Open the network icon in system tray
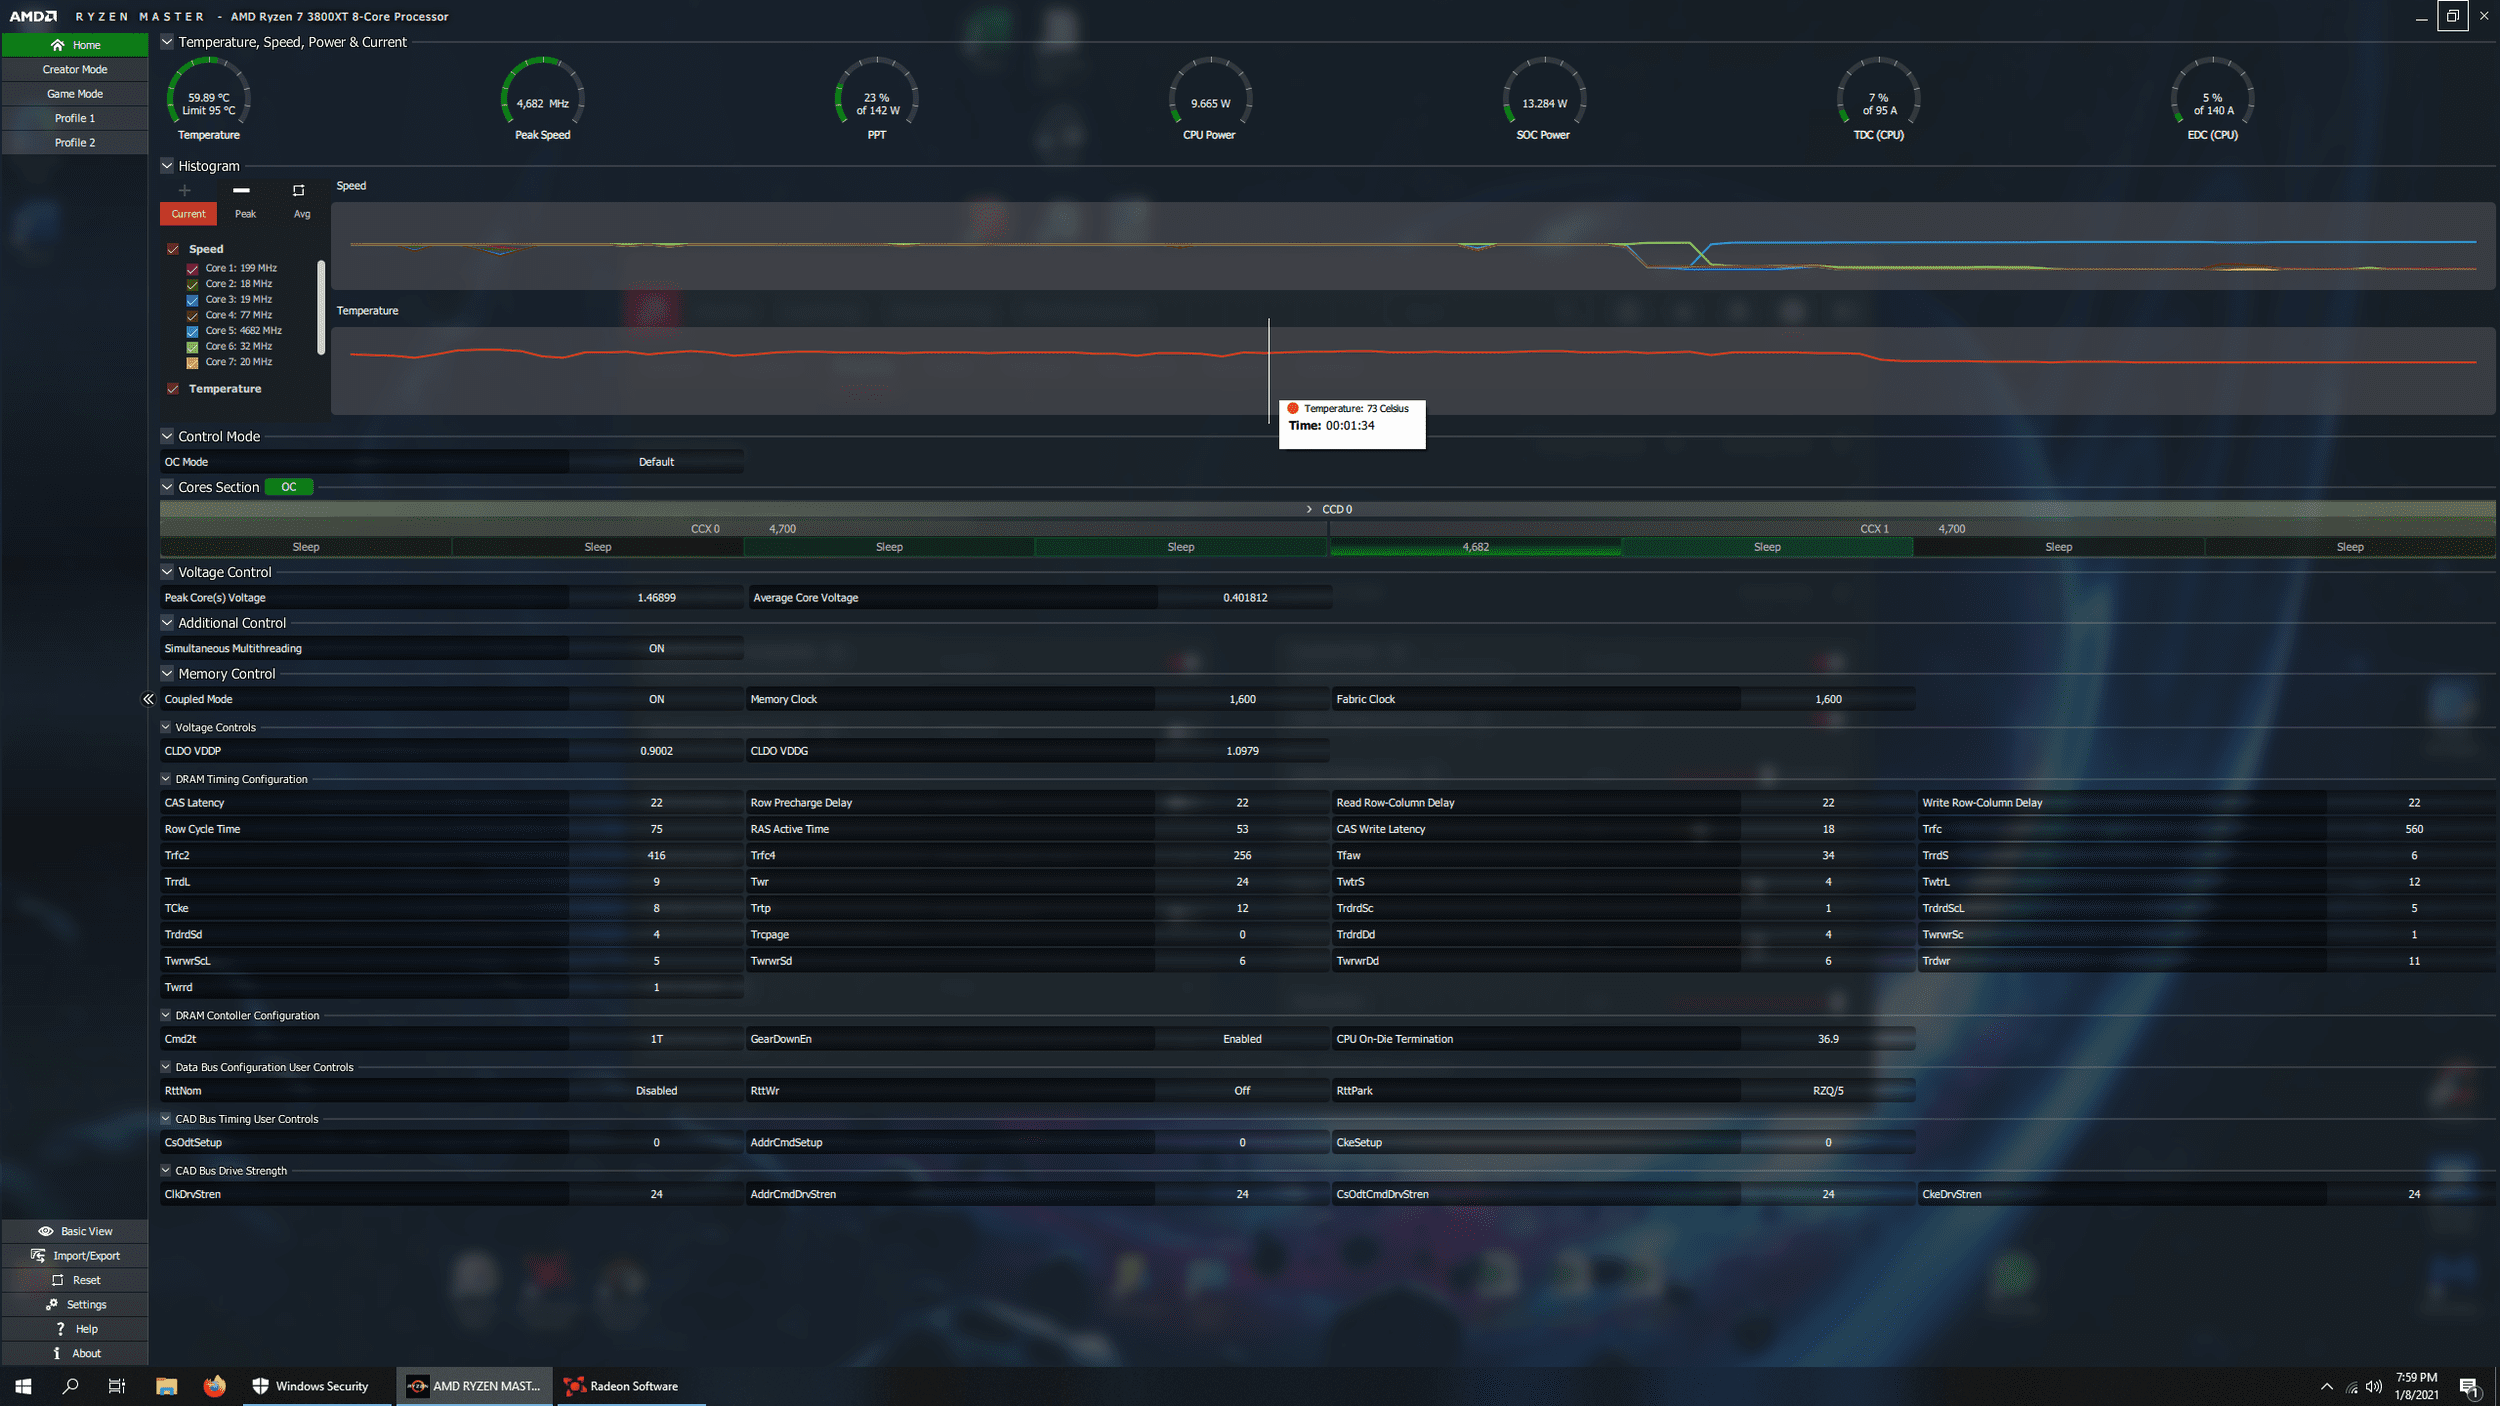The image size is (2500, 1406). (x=2351, y=1386)
